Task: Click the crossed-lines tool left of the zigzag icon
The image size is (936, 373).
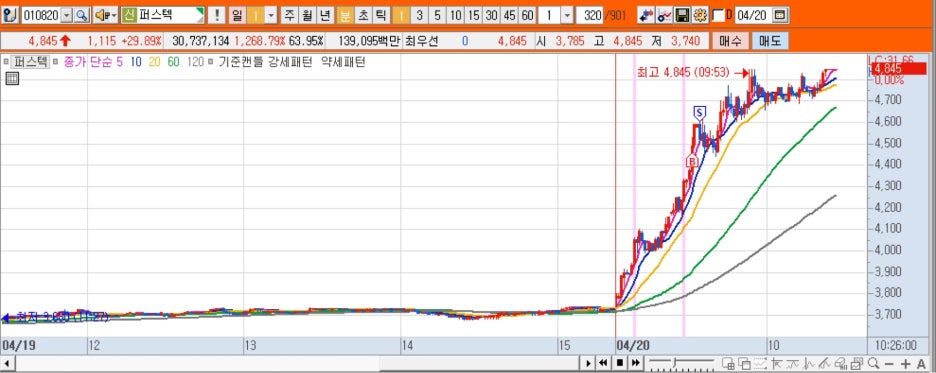Action: 777,363
